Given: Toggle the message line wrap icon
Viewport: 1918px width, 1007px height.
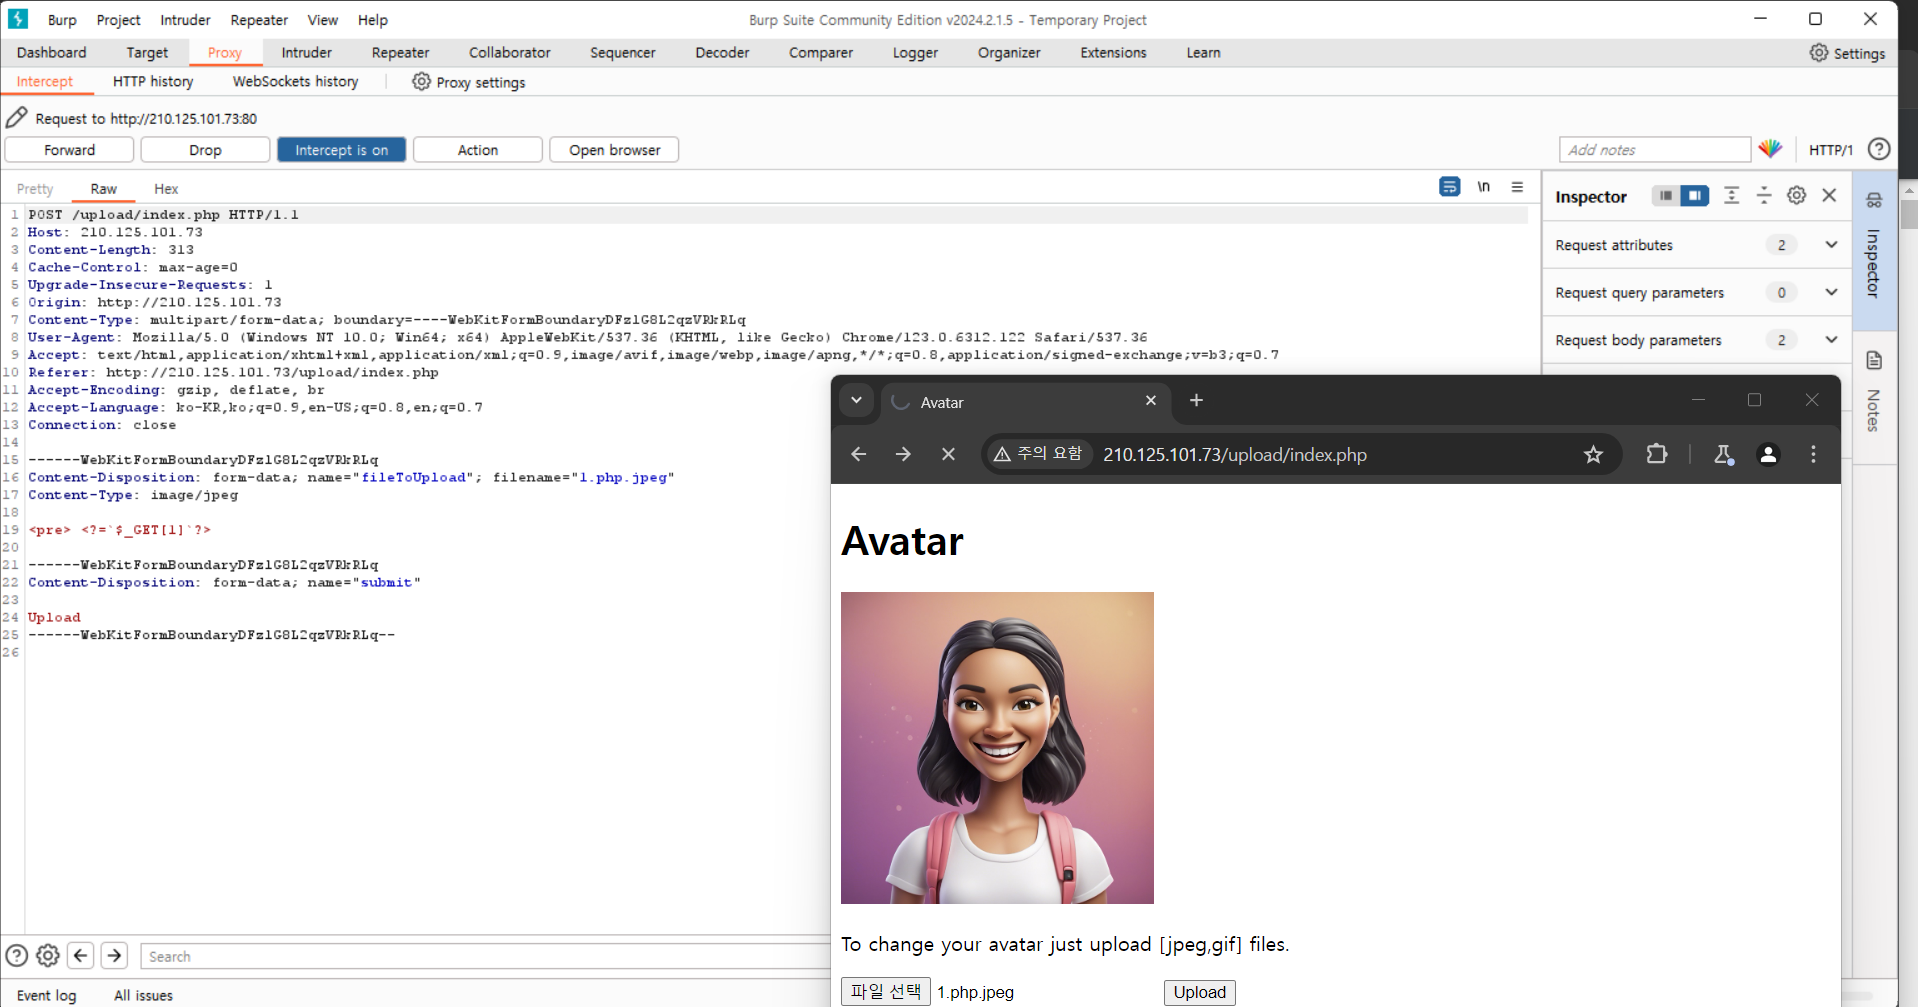Looking at the screenshot, I should [1449, 187].
